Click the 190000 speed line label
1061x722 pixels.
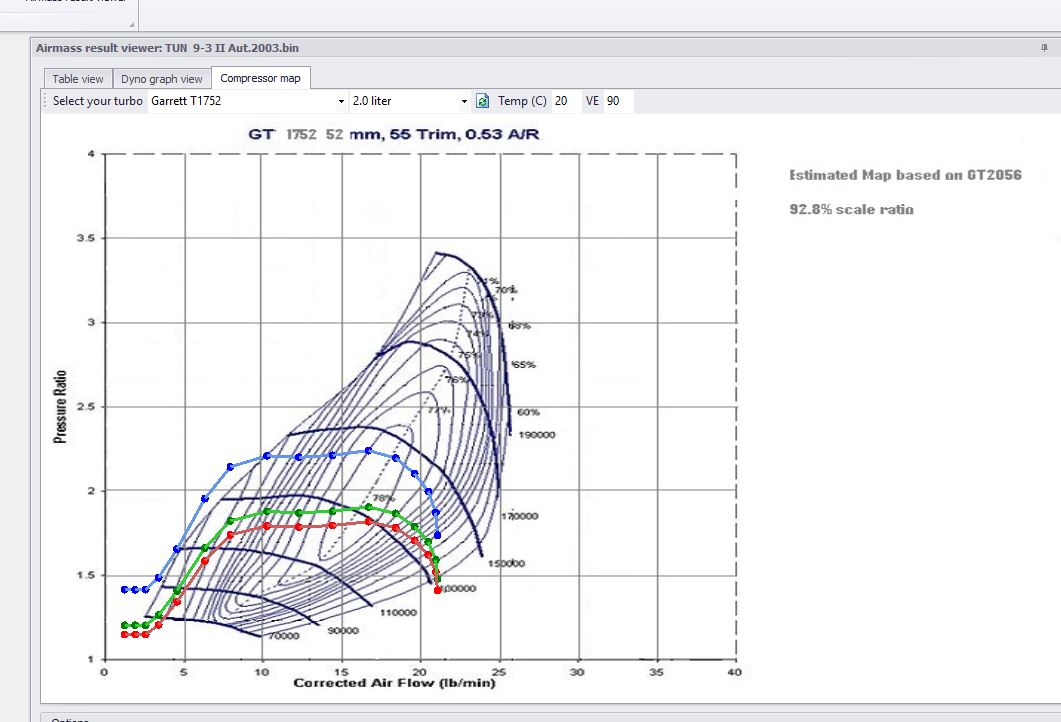pos(537,434)
